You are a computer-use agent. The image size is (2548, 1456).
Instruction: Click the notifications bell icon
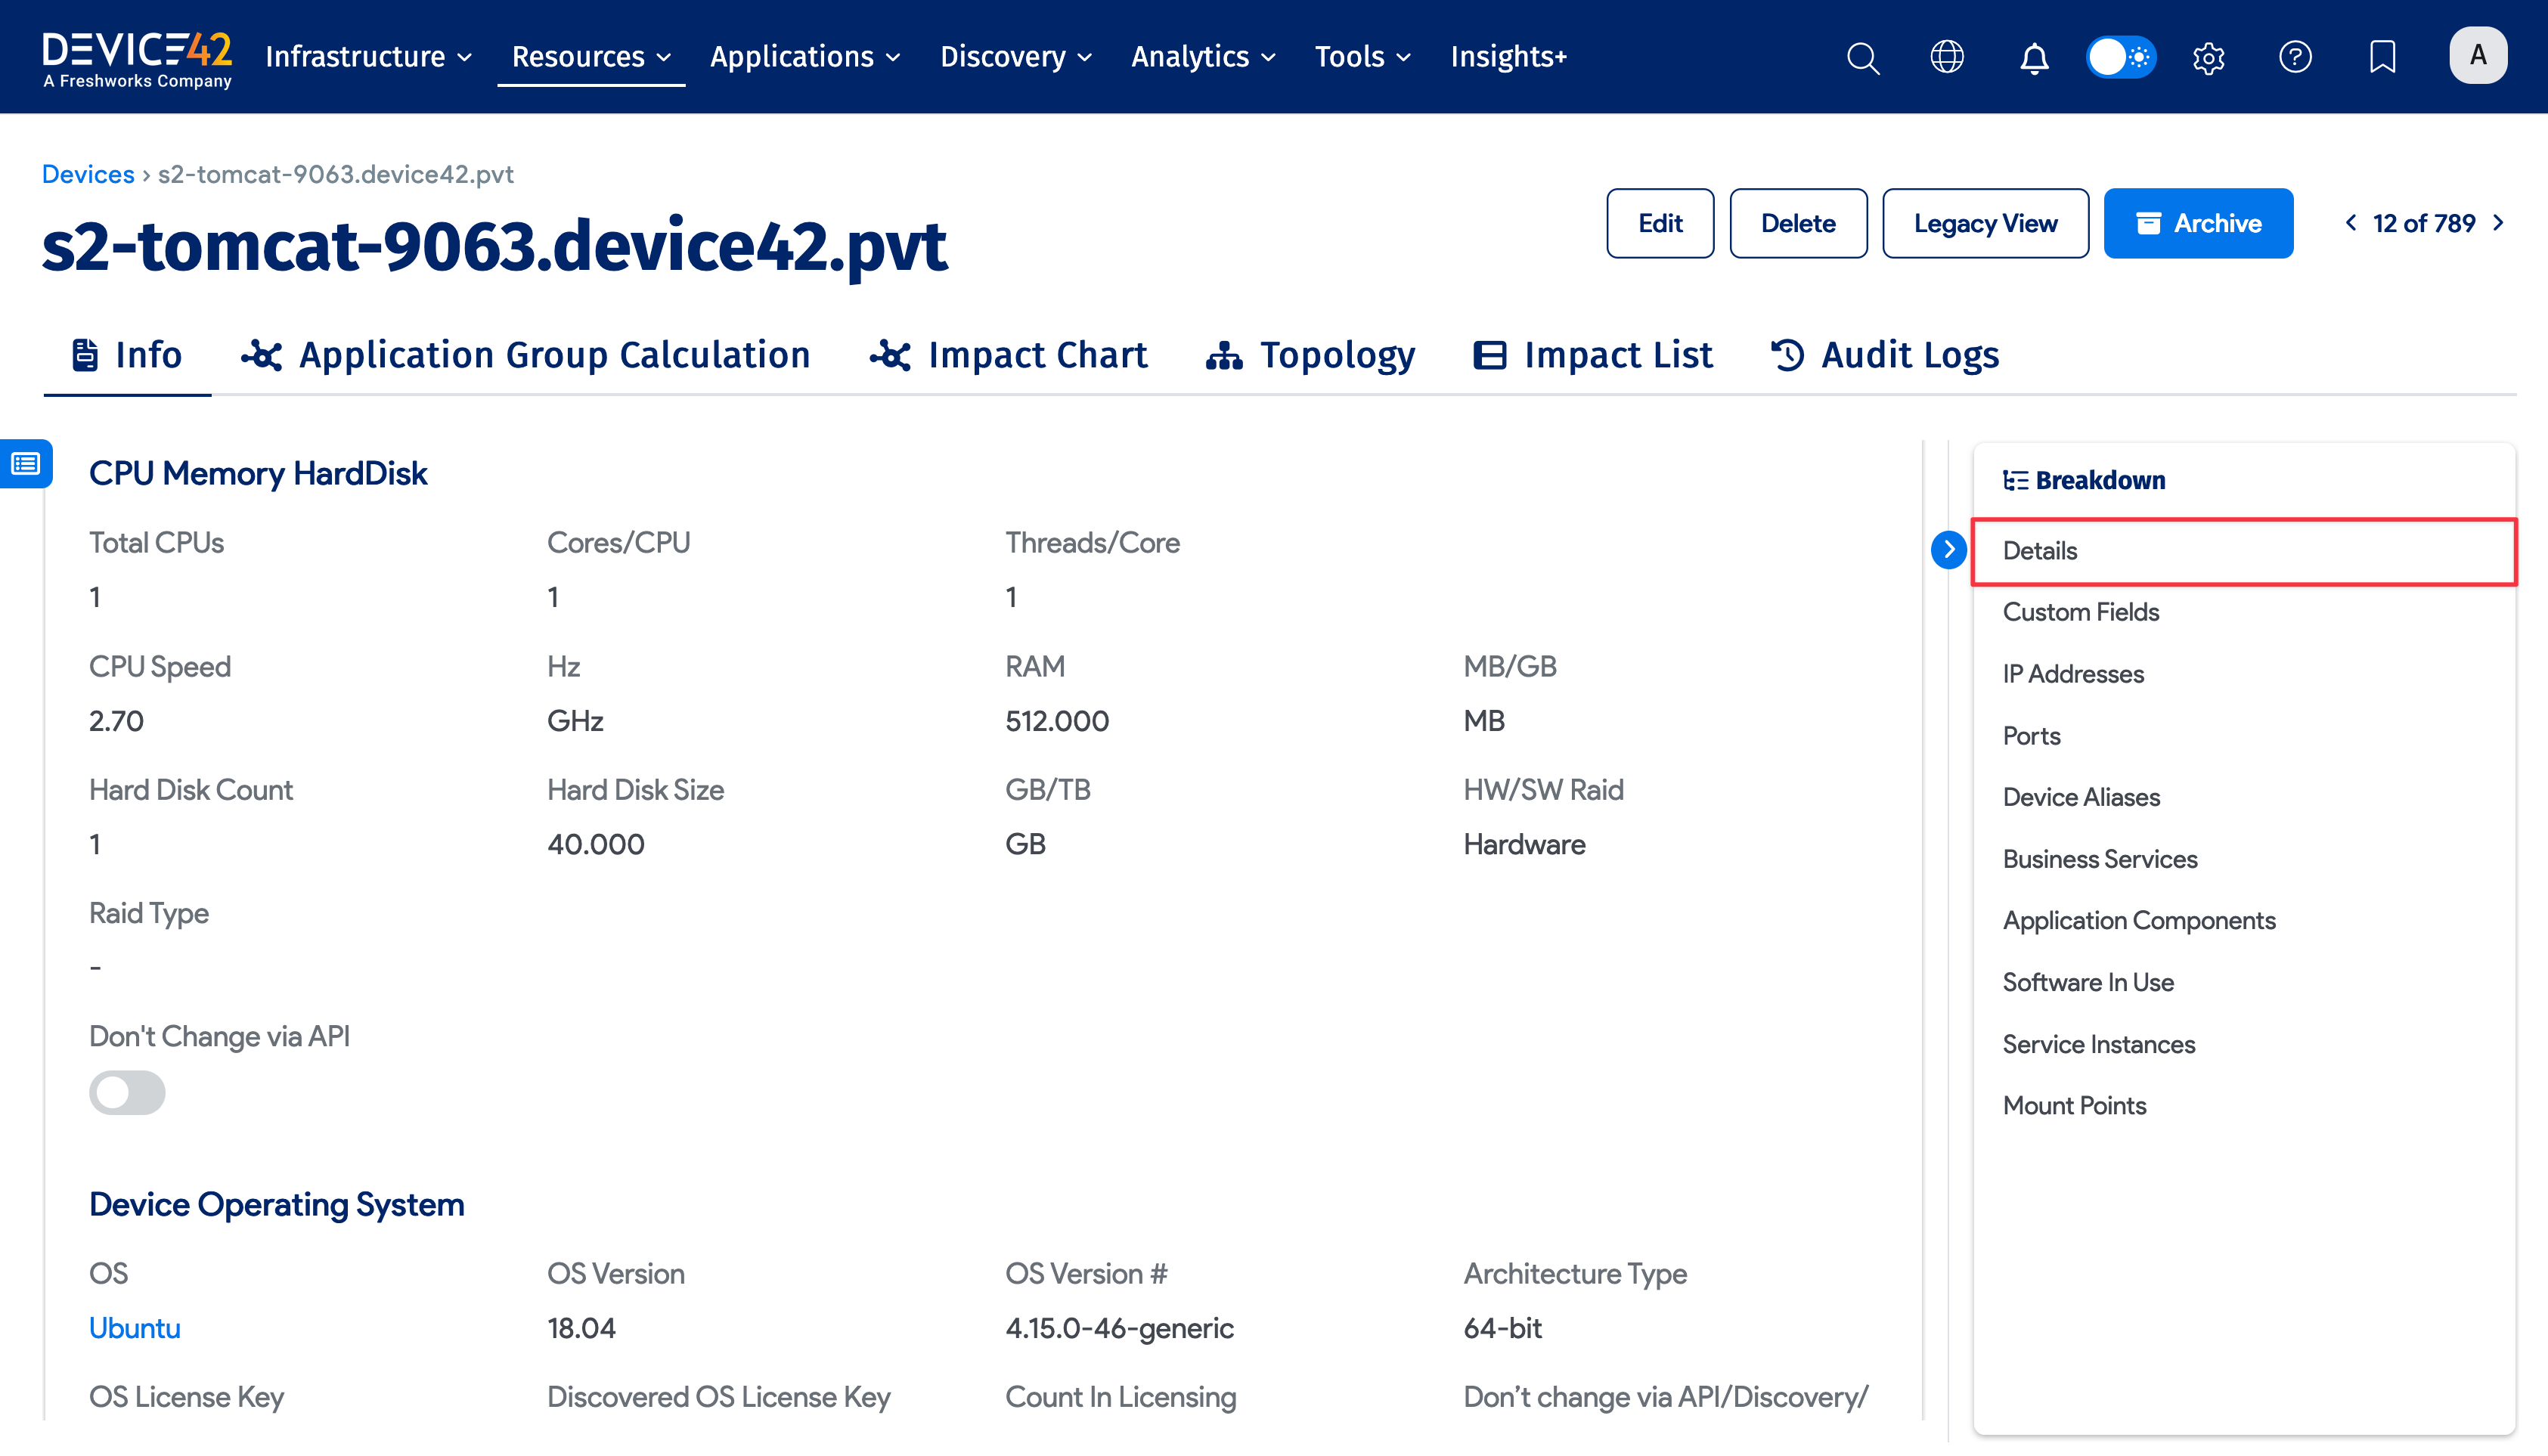tap(2034, 57)
